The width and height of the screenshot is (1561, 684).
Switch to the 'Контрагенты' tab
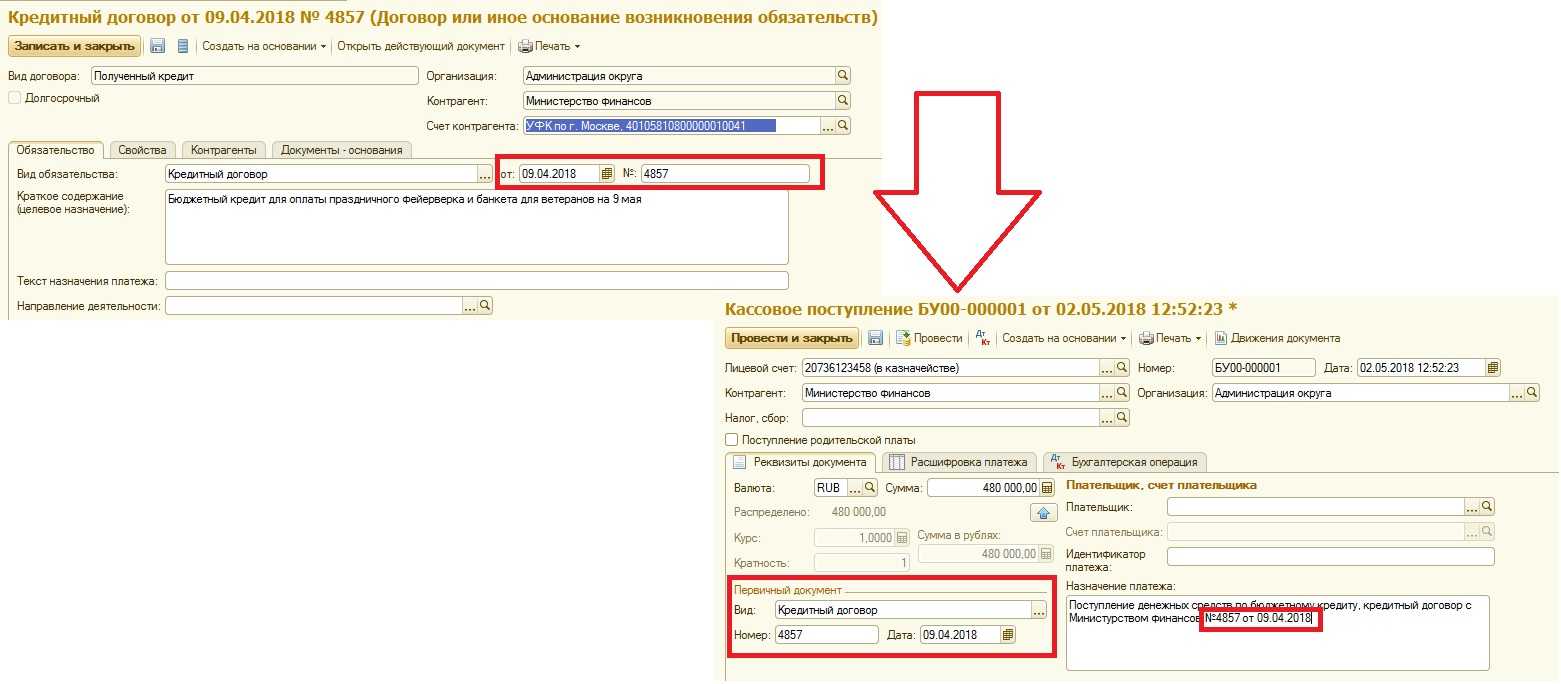click(x=224, y=150)
